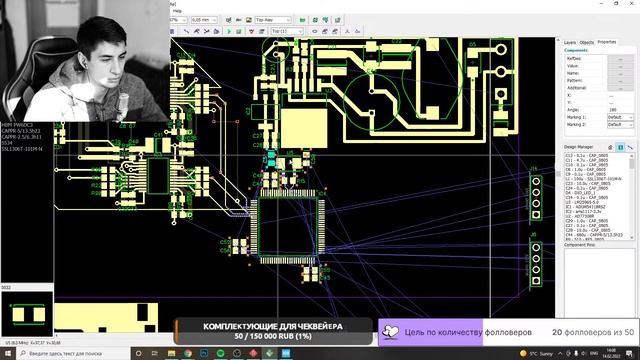Open the Marking 2 Default dropdown
The height and width of the screenshot is (360, 640).
[x=620, y=124]
